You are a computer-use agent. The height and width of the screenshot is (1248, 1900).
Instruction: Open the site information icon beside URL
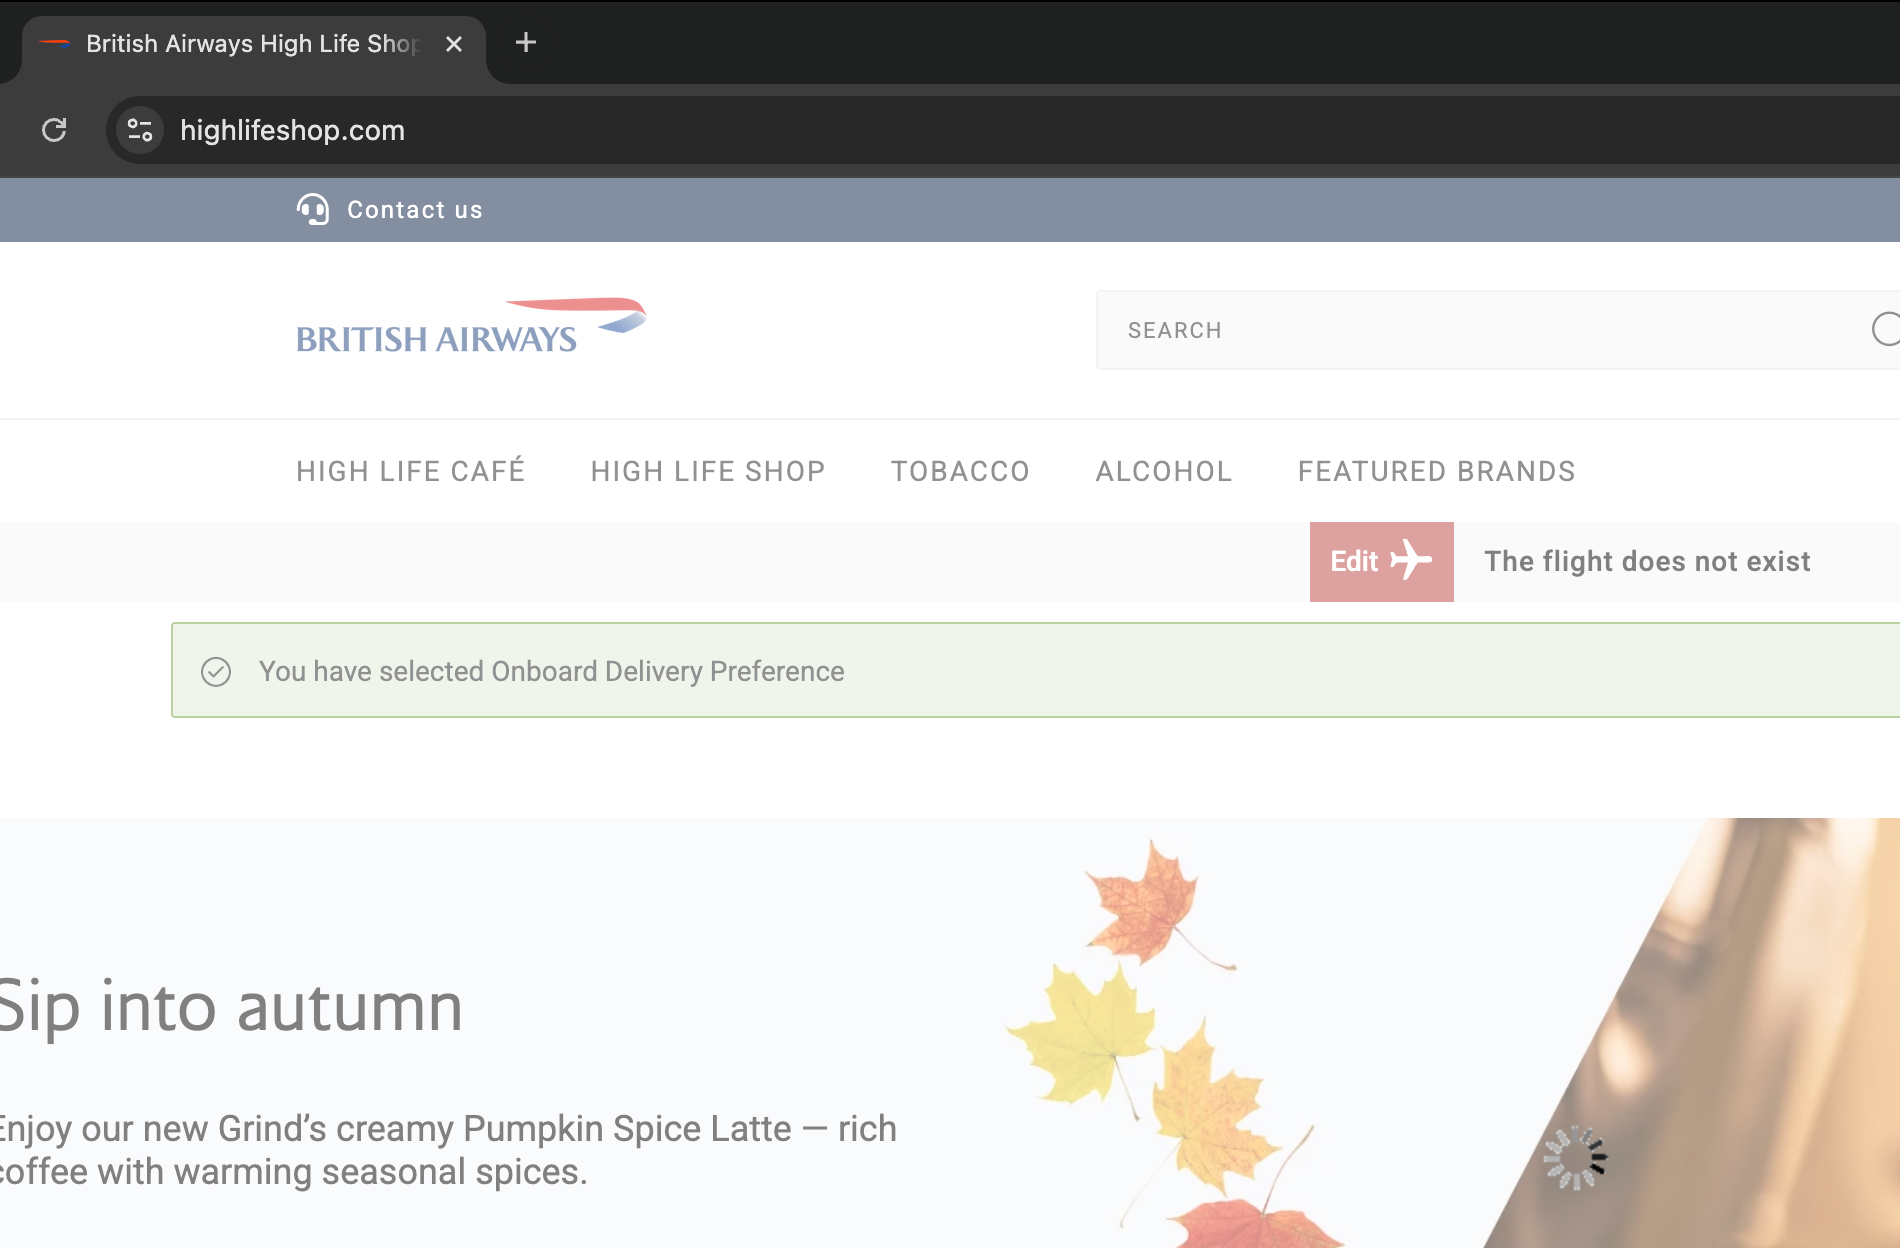coord(140,130)
